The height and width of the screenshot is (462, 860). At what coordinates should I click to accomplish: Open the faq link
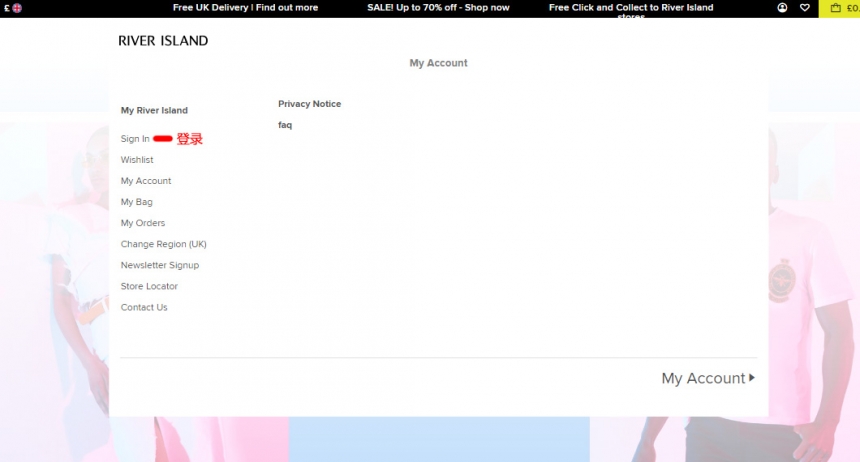(285, 125)
